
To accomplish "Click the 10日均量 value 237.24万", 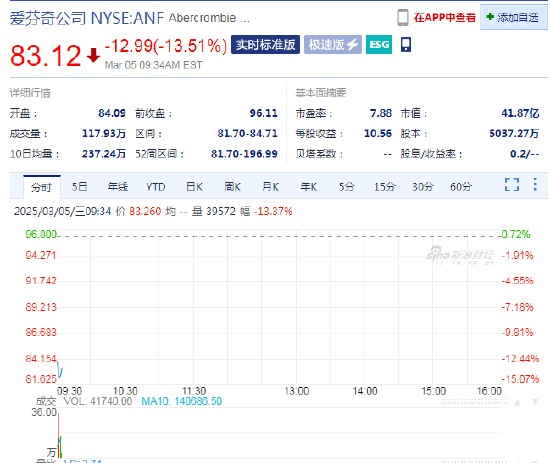I will (104, 154).
